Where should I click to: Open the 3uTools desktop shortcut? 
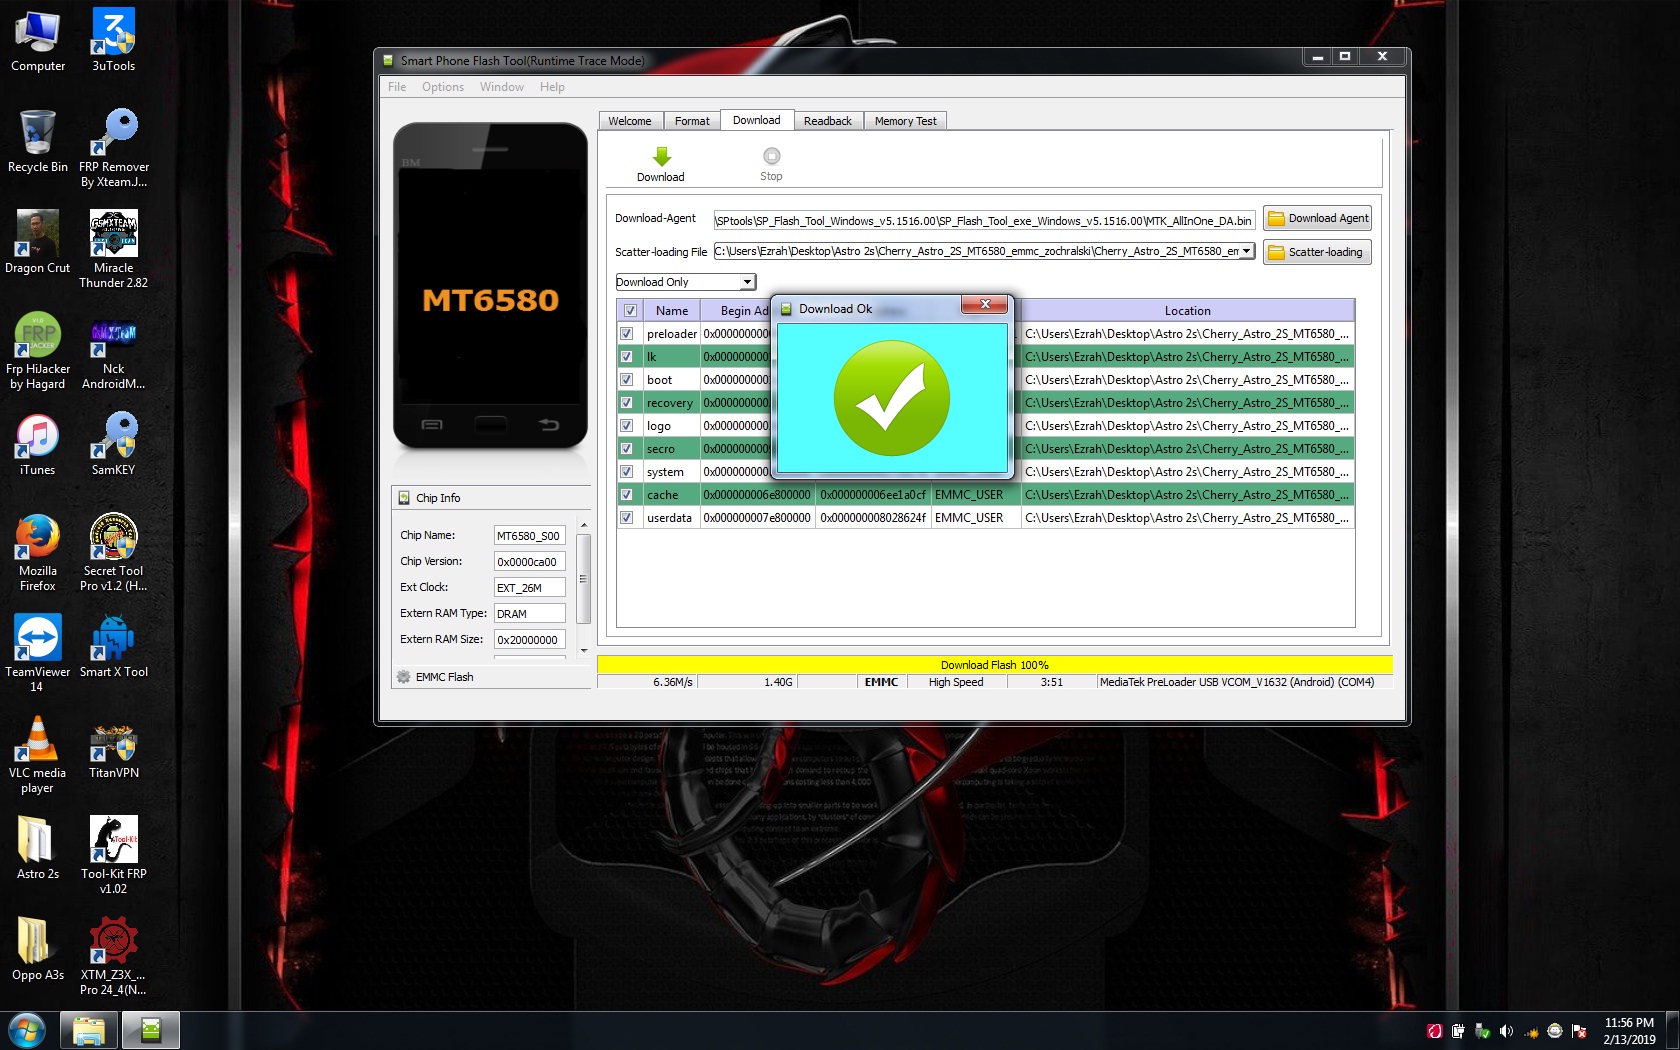(114, 41)
